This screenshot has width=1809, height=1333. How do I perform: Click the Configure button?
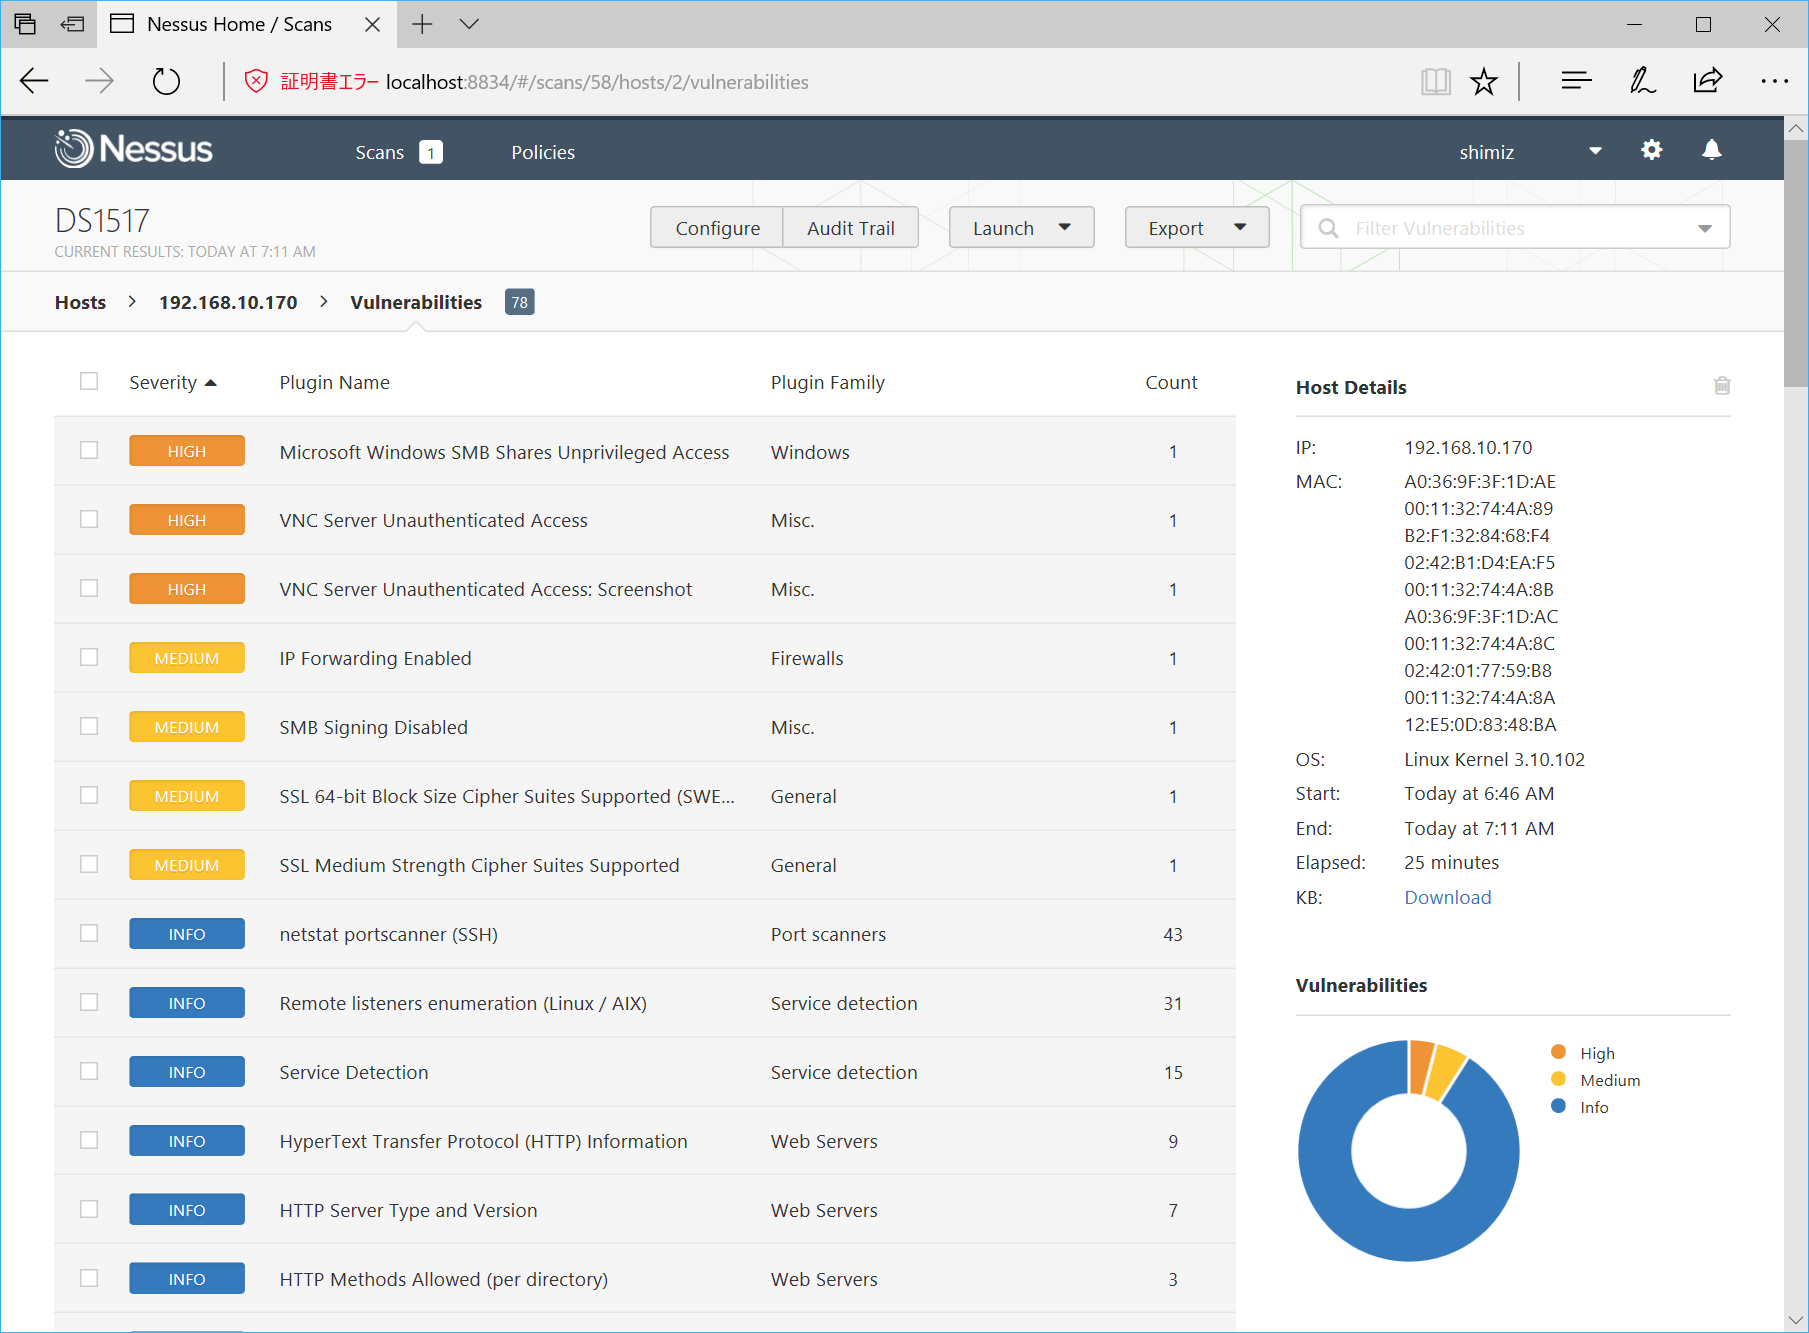717,228
